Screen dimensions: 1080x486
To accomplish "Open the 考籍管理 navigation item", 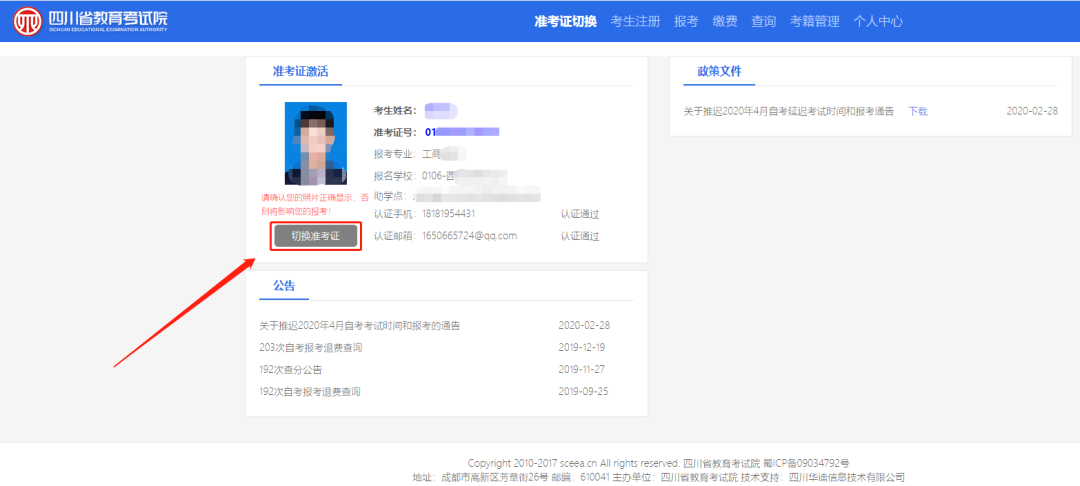I will coord(814,21).
